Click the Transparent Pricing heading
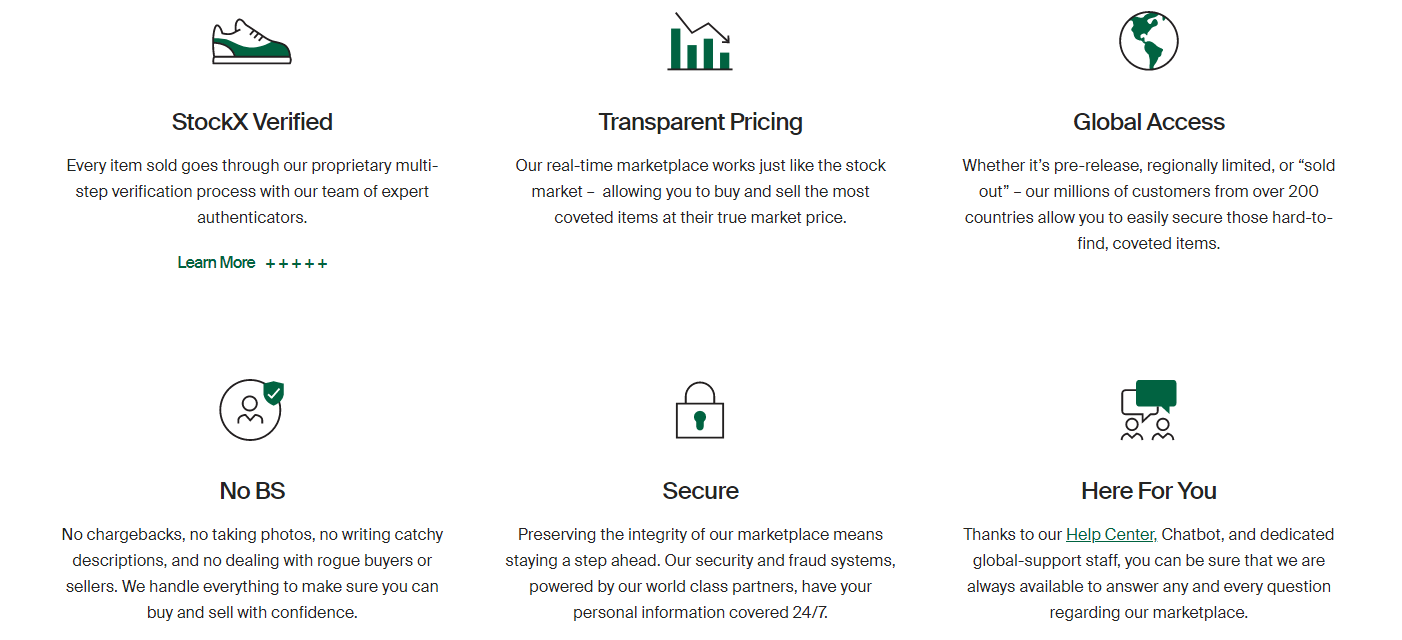The image size is (1402, 640). click(x=700, y=122)
